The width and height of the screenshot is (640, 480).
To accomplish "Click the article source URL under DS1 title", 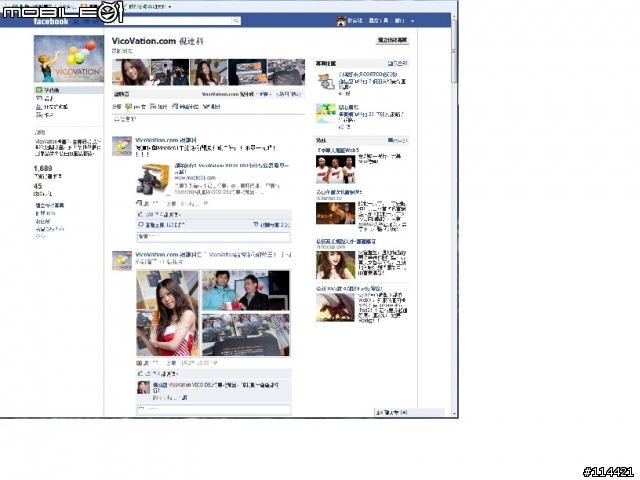I will [195, 178].
